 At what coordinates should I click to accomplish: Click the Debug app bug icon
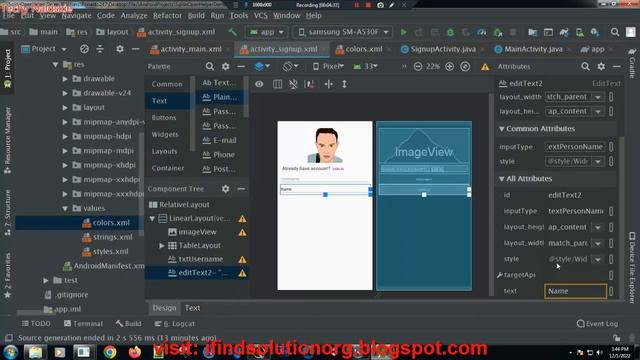450,32
